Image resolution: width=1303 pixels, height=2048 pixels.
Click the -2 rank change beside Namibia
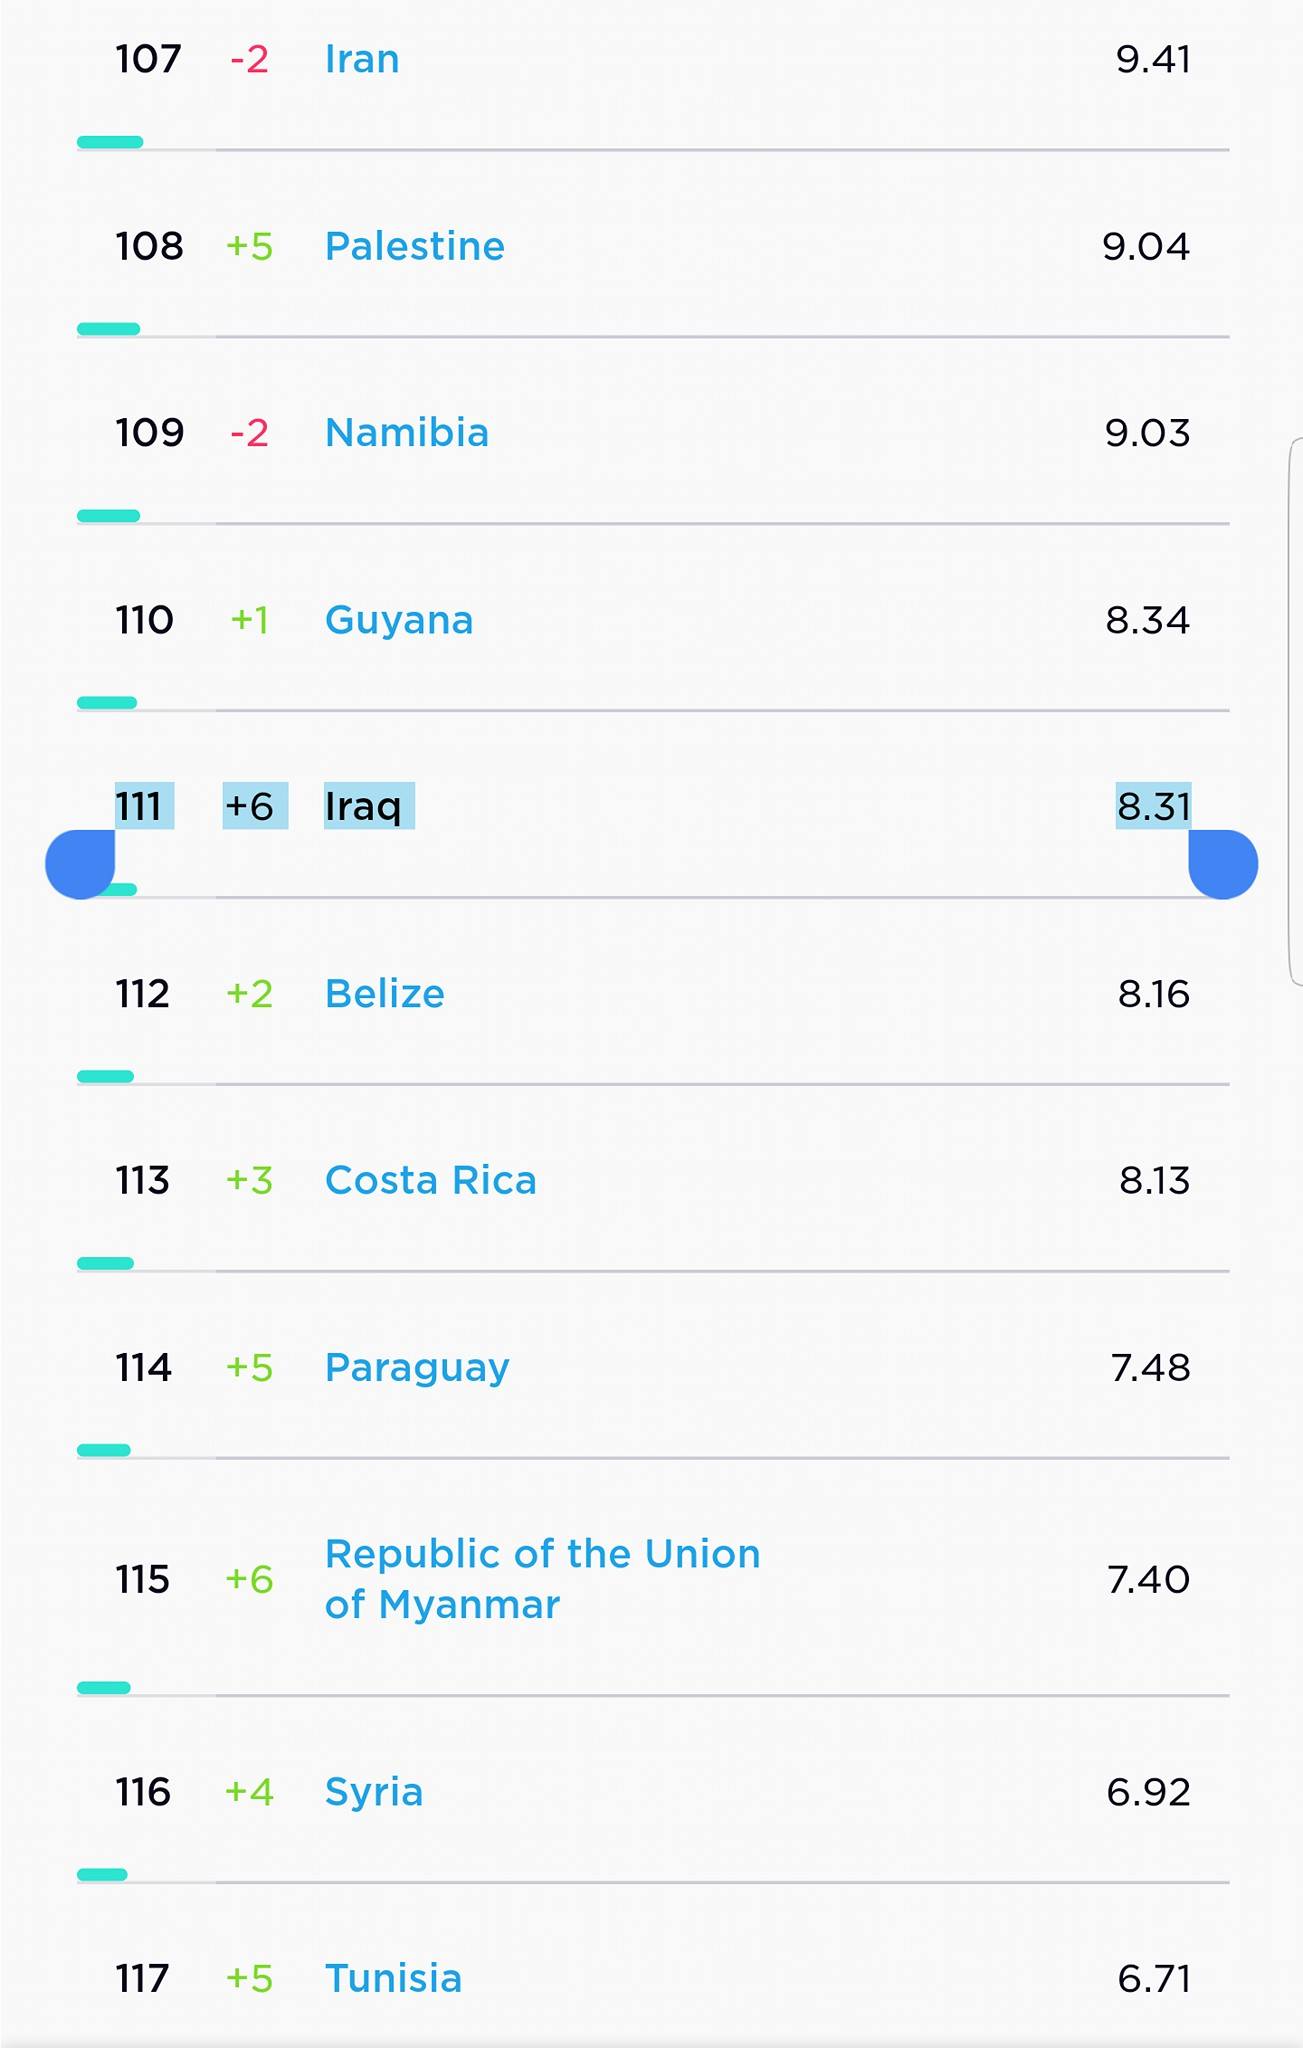pos(249,434)
